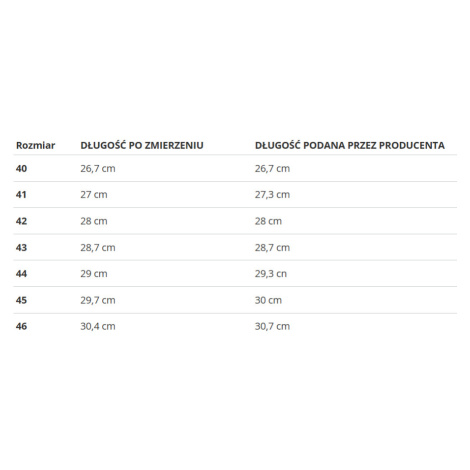Click size 45 row label

point(21,300)
